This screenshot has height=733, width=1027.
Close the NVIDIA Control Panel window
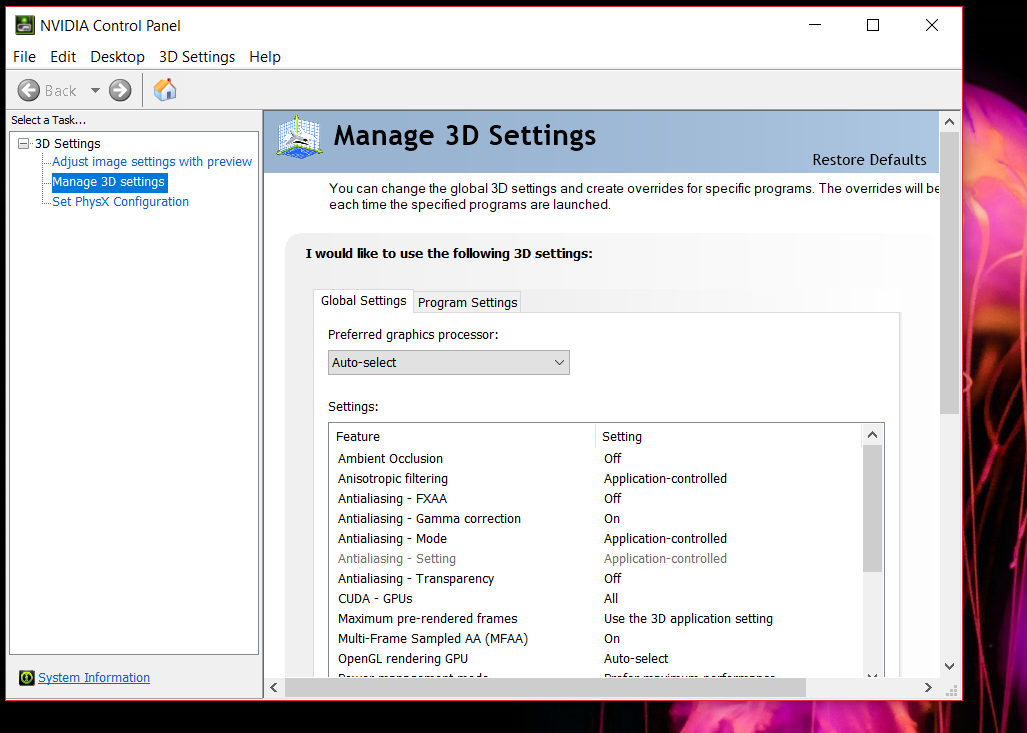[x=931, y=25]
